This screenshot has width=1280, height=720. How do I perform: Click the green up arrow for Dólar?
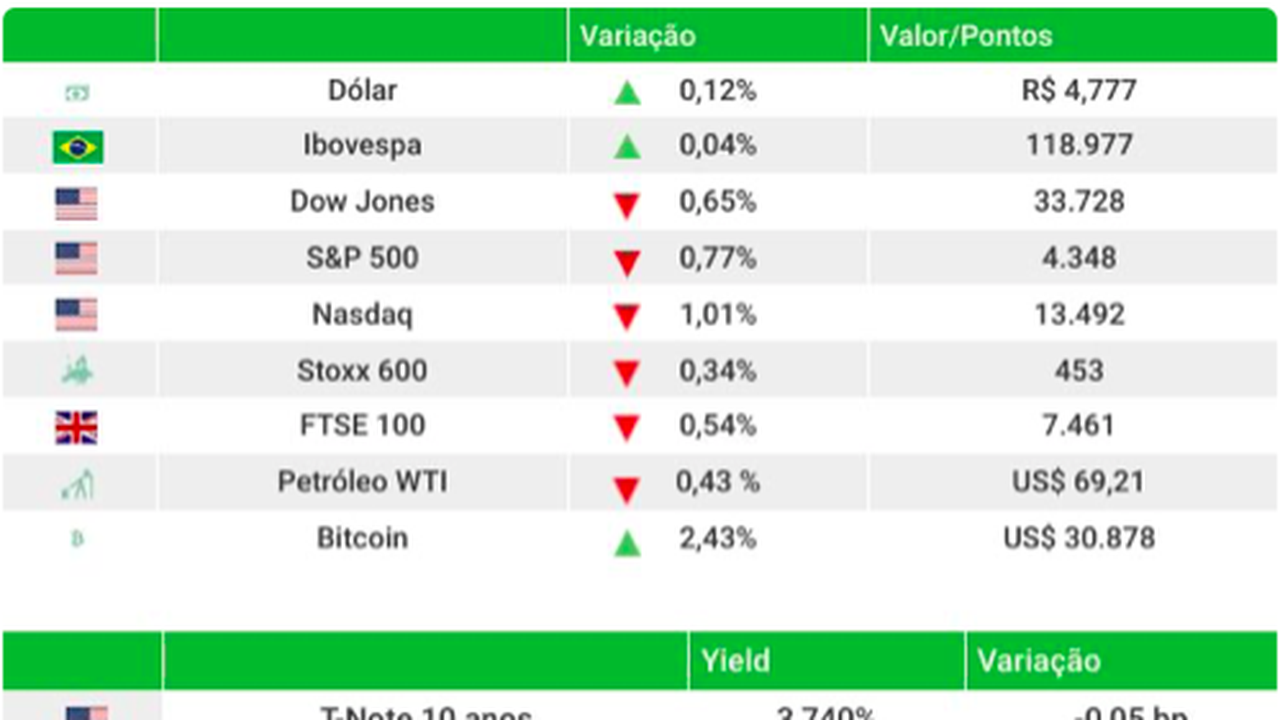tap(627, 94)
